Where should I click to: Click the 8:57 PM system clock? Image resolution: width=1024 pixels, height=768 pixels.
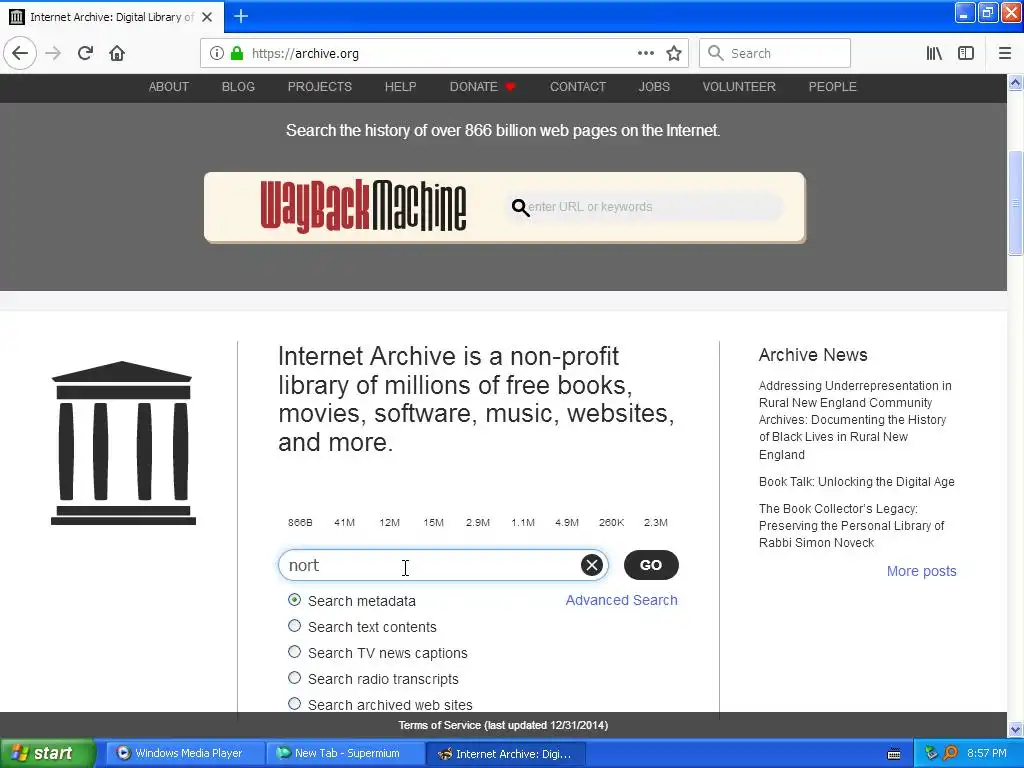[987, 753]
